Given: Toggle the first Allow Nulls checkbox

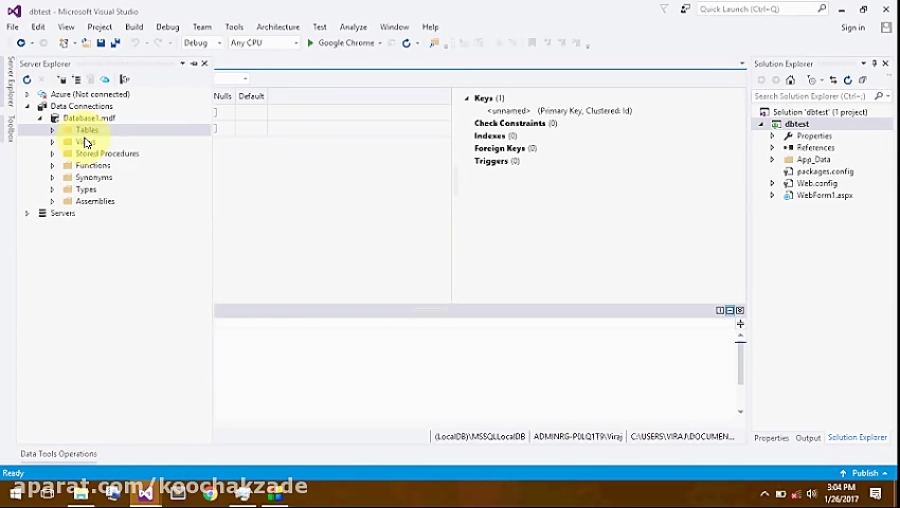Looking at the screenshot, I should [x=215, y=112].
